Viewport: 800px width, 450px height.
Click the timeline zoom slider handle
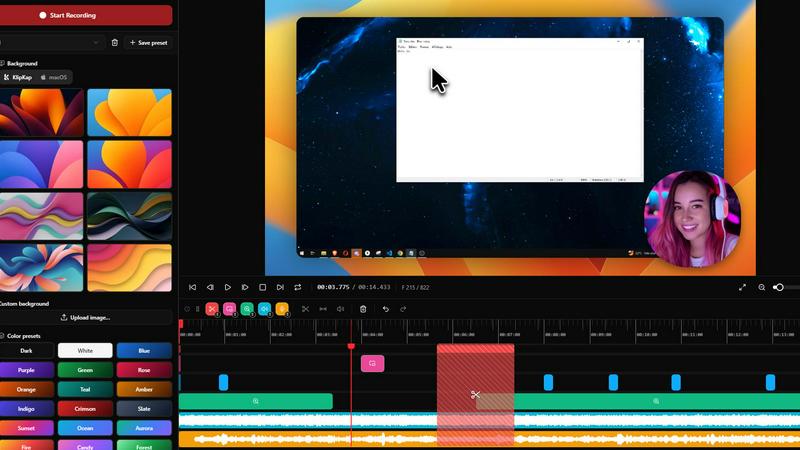coord(779,287)
